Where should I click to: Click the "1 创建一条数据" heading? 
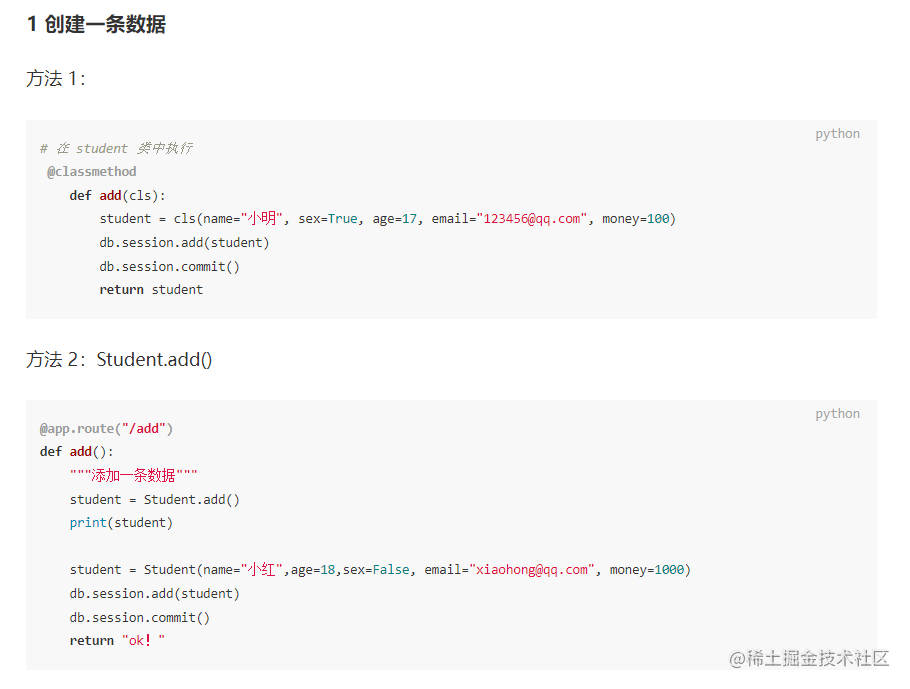96,25
